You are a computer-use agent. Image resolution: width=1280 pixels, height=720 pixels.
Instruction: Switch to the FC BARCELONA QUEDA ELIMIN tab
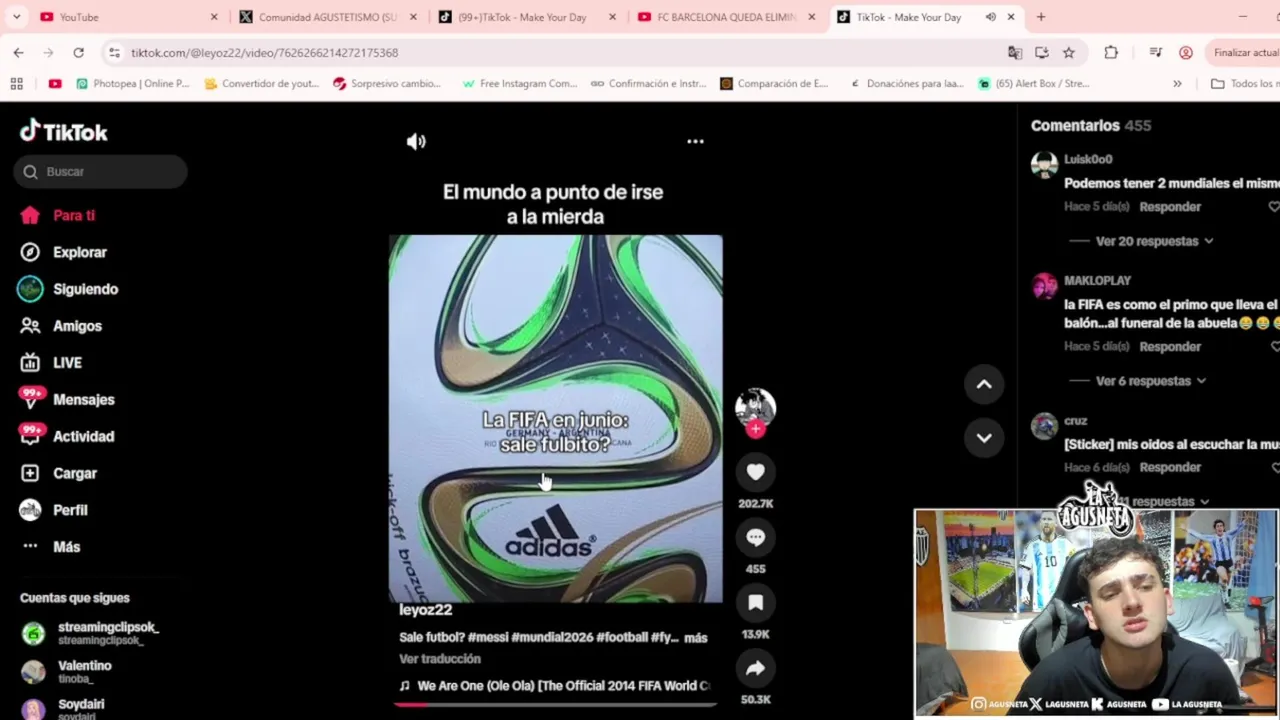[x=726, y=17]
